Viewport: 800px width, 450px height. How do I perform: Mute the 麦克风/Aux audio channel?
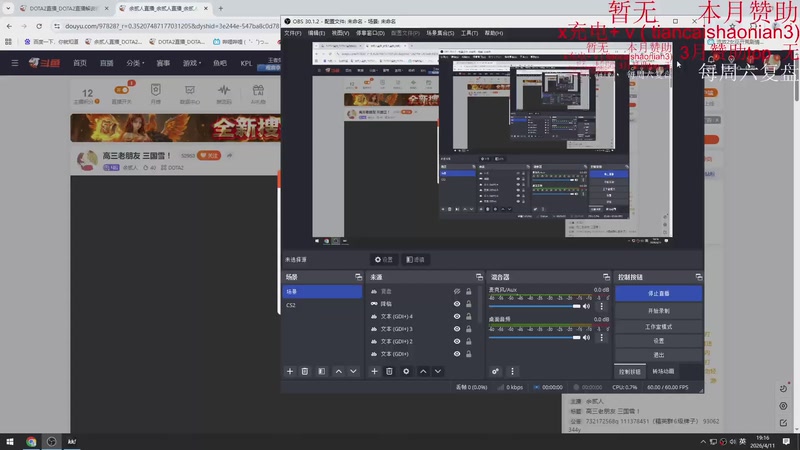click(586, 306)
